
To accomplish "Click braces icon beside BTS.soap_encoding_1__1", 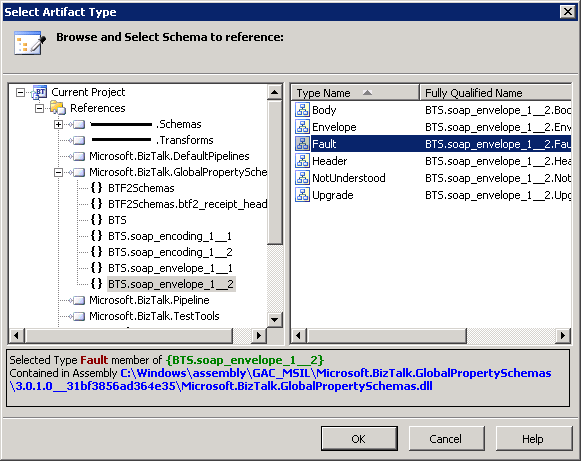I will (96, 236).
